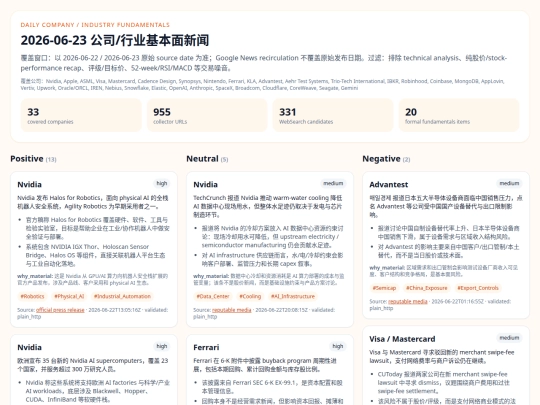Click why_material text in Nvidia cooling card
The height and width of the screenshot is (405, 540).
pyautogui.click(x=269, y=279)
